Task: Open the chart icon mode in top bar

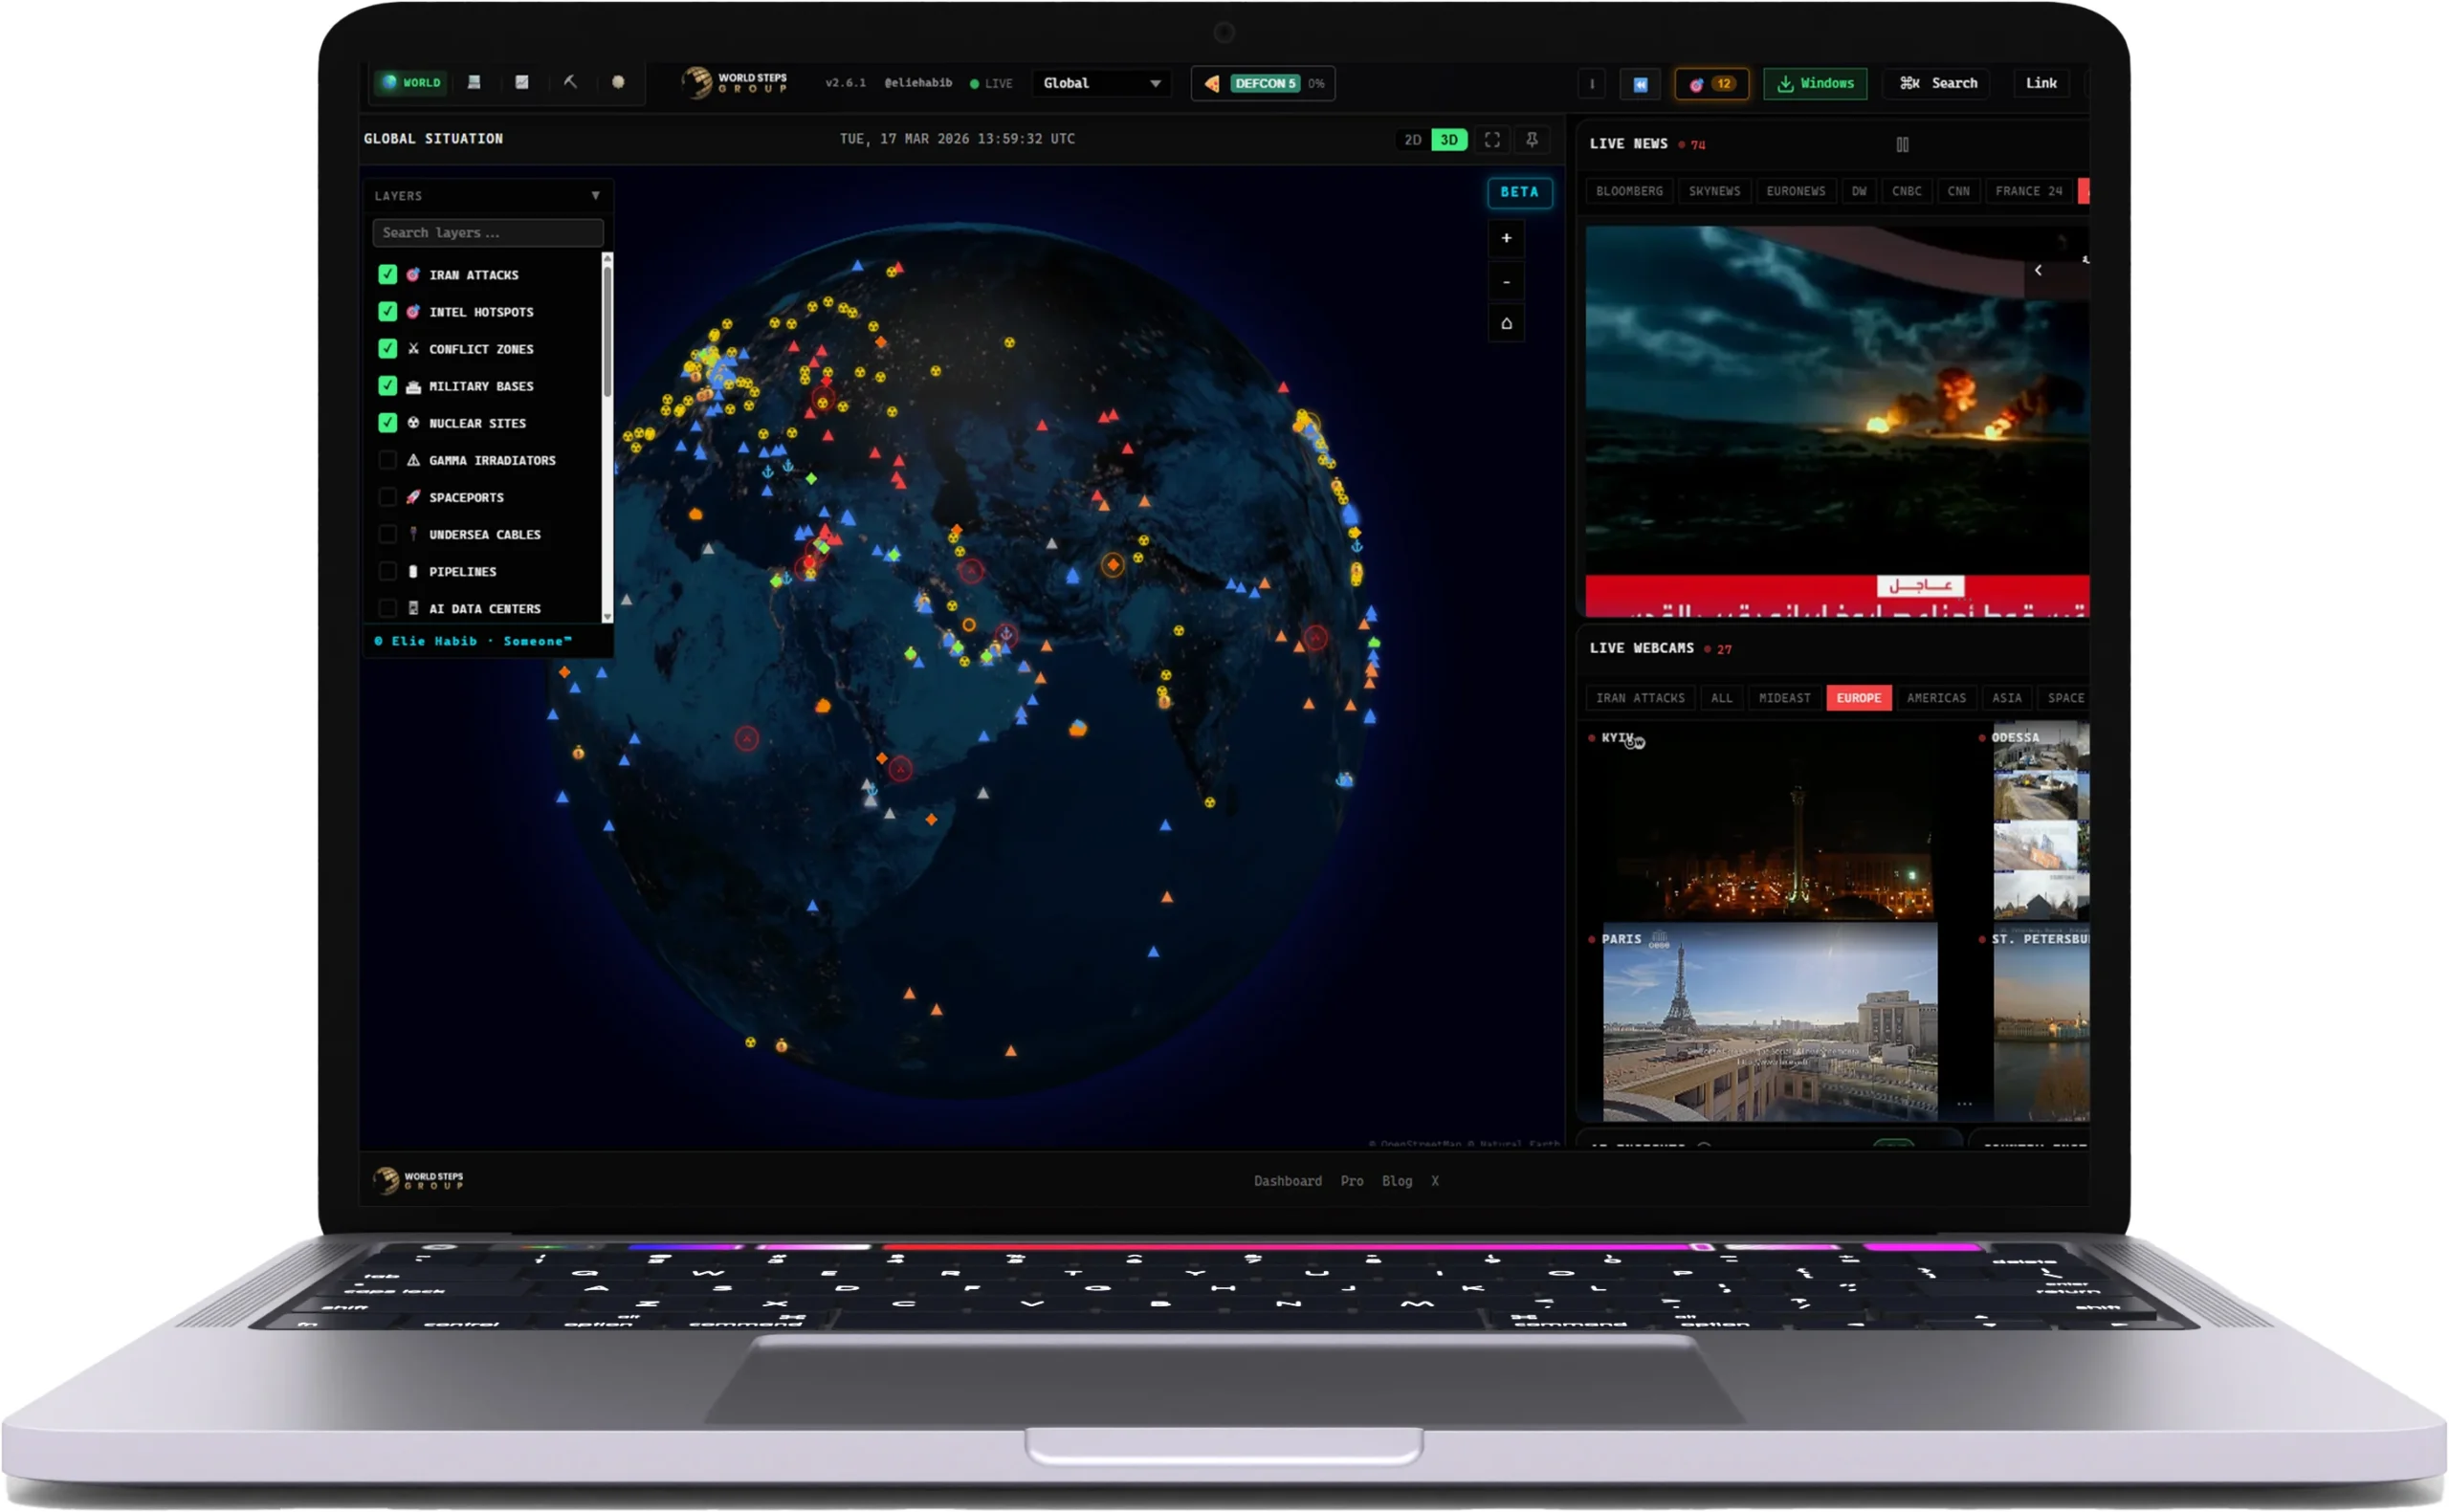Action: pyautogui.click(x=522, y=83)
